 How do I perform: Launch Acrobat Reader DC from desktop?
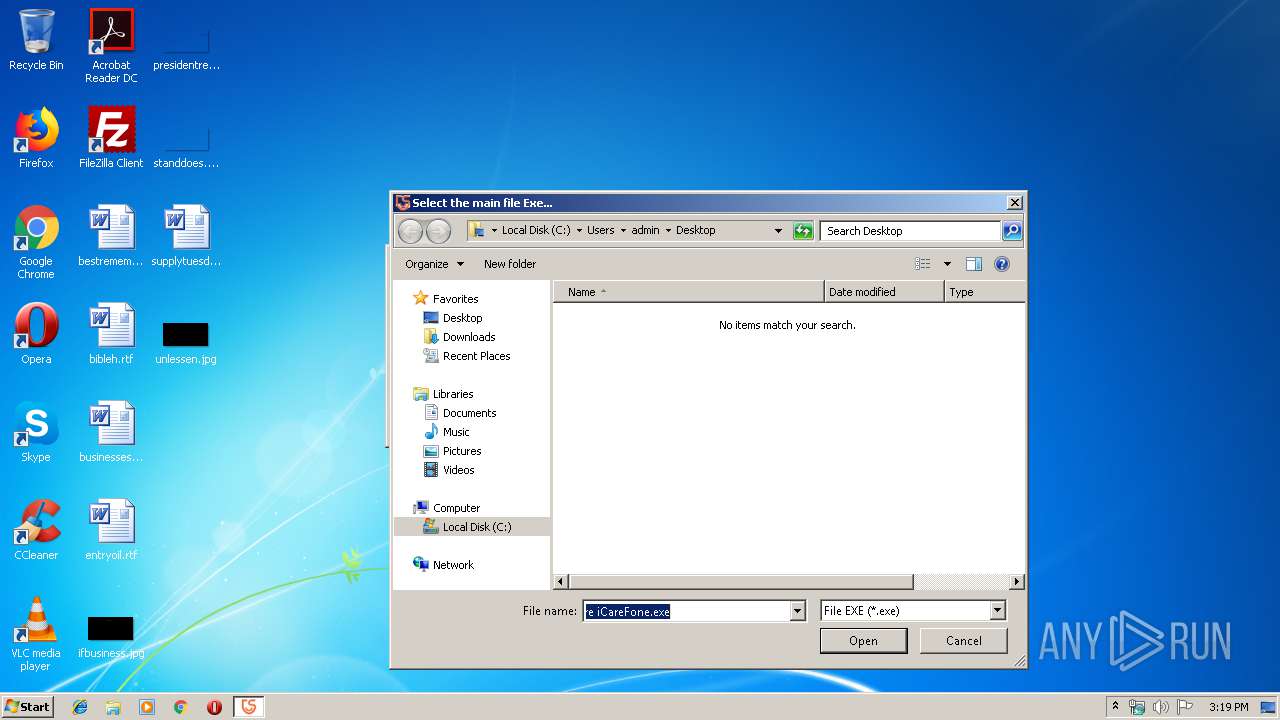(x=111, y=46)
